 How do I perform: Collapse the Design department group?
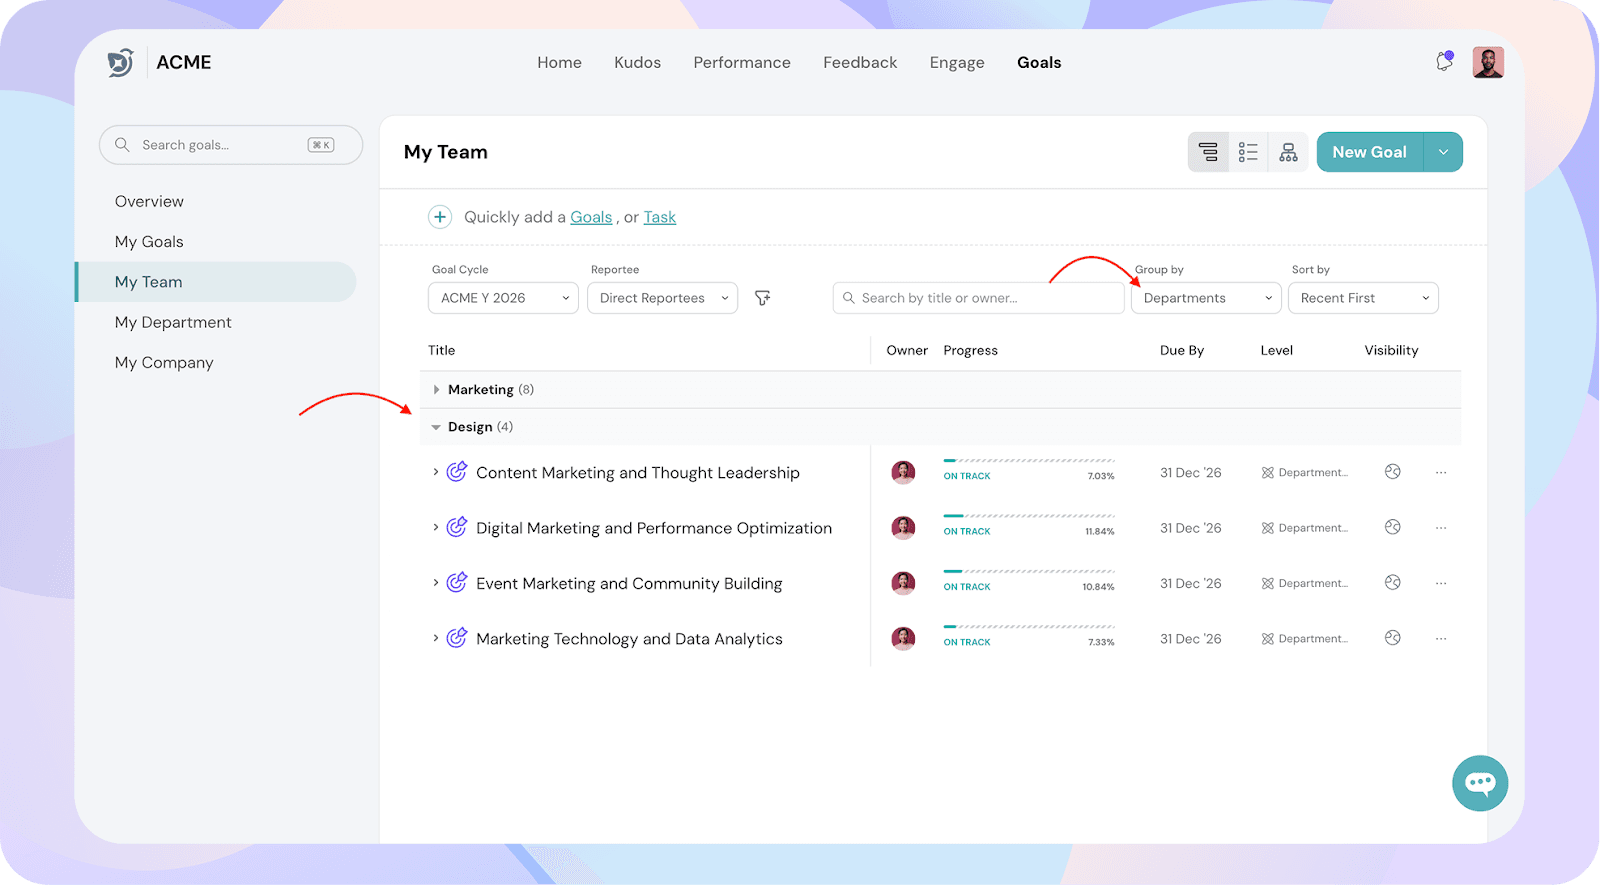436,427
